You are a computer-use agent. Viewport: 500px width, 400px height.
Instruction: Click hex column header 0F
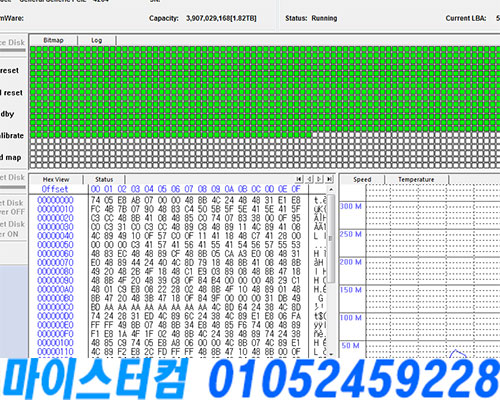click(x=296, y=189)
